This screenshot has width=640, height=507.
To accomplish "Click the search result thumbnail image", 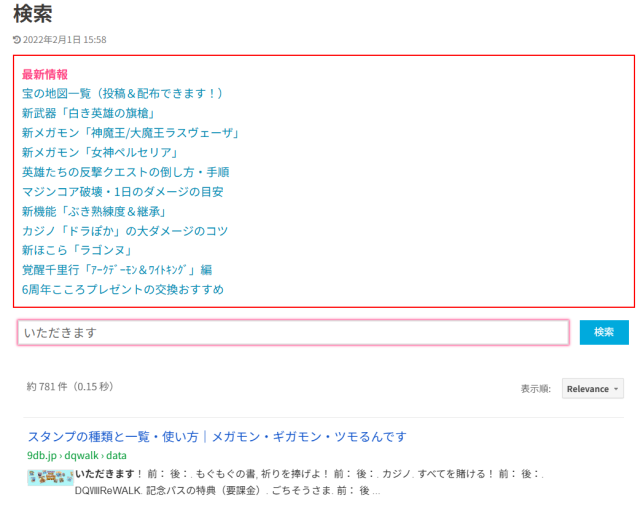I will click(50, 477).
